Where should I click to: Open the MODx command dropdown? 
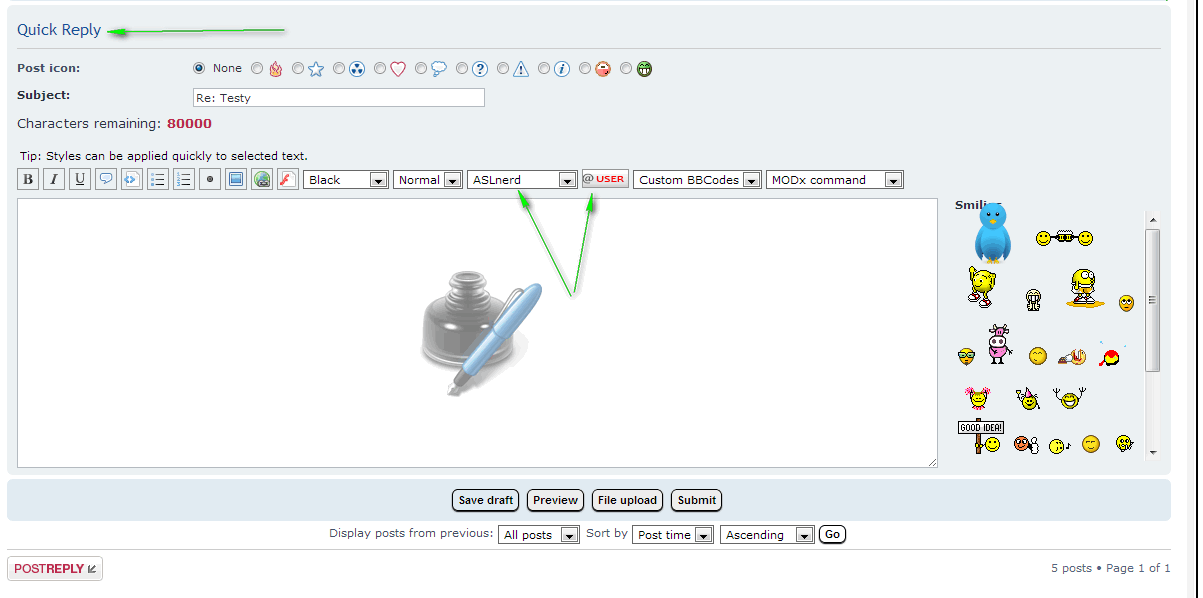tap(834, 180)
